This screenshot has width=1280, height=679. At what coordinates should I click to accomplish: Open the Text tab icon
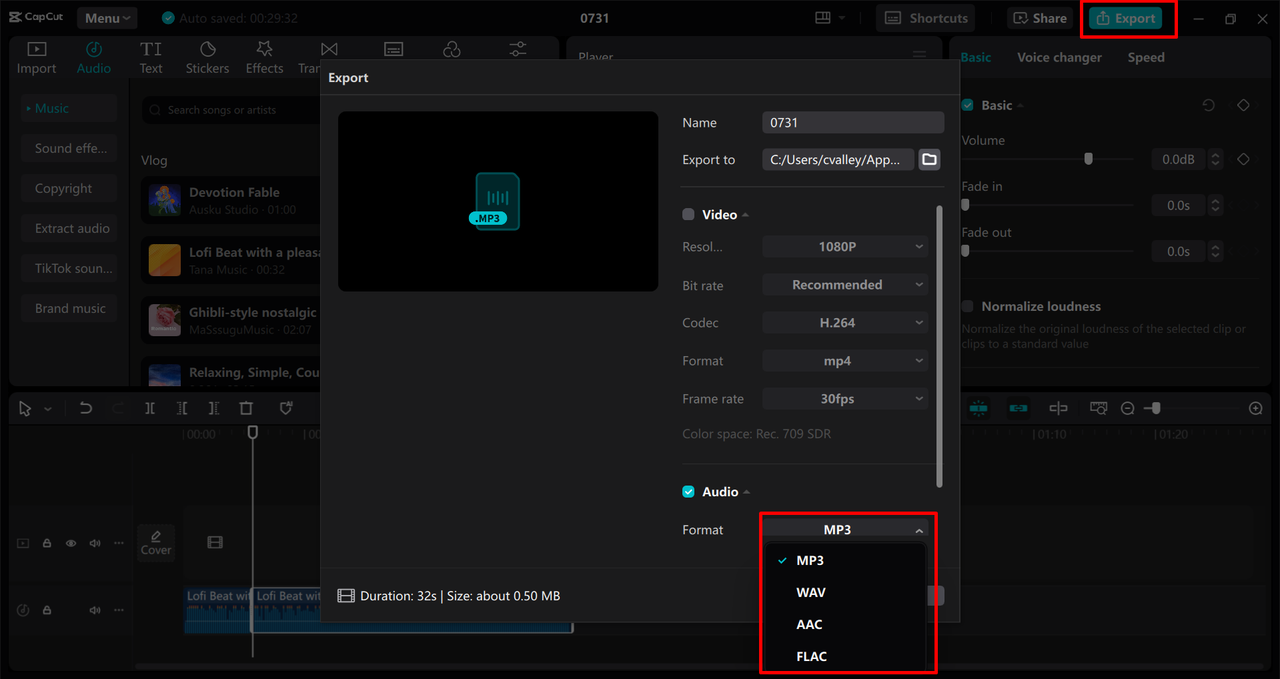[151, 49]
